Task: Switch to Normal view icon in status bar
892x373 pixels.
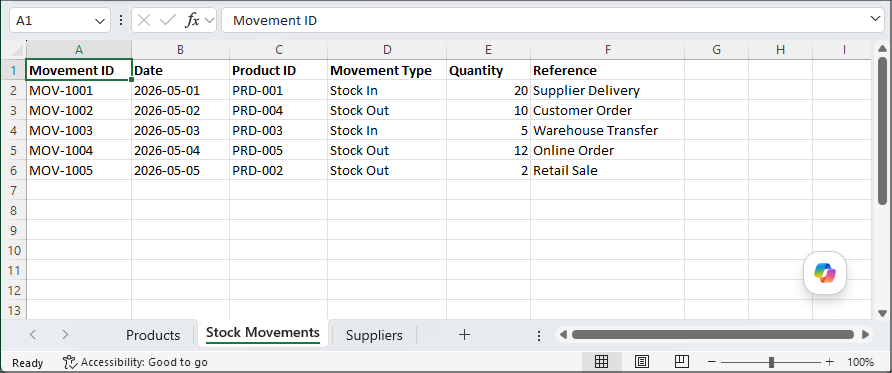Action: pos(601,362)
